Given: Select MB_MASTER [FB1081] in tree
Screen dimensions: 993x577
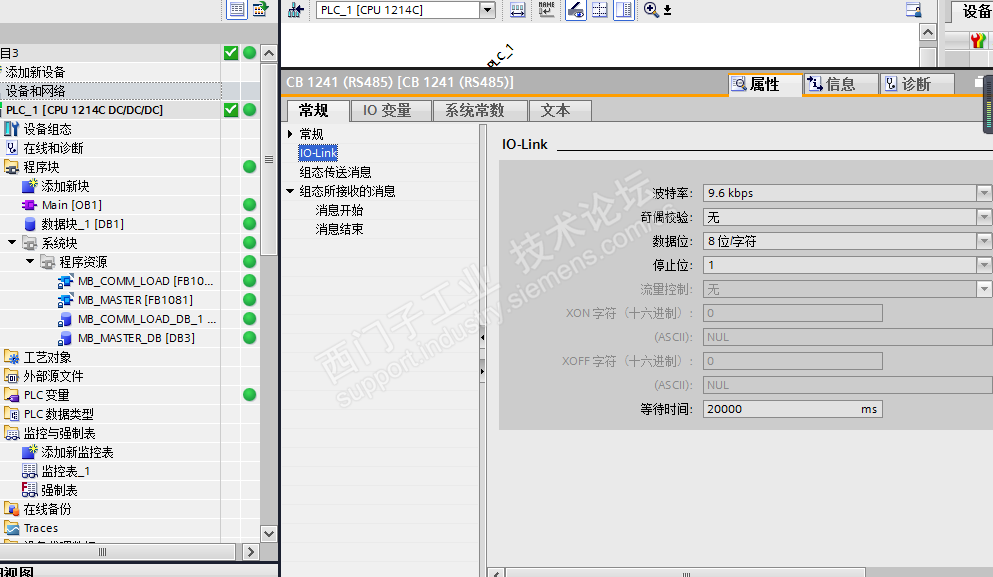Looking at the screenshot, I should [135, 300].
